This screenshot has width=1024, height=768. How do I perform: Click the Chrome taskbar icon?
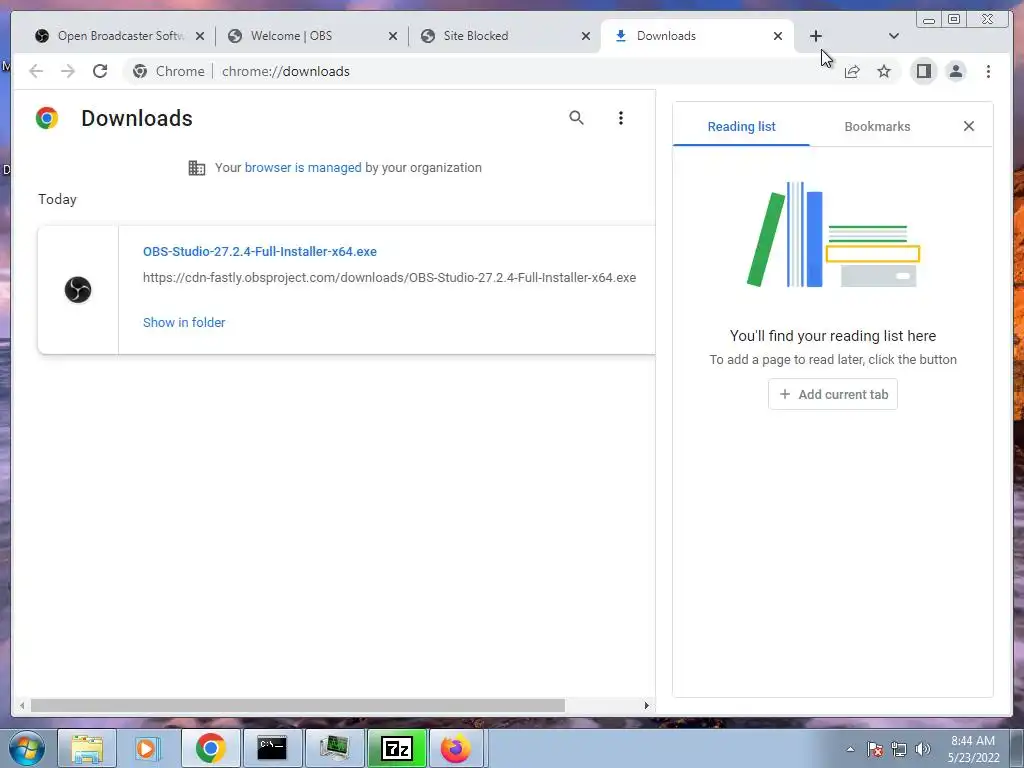click(210, 748)
